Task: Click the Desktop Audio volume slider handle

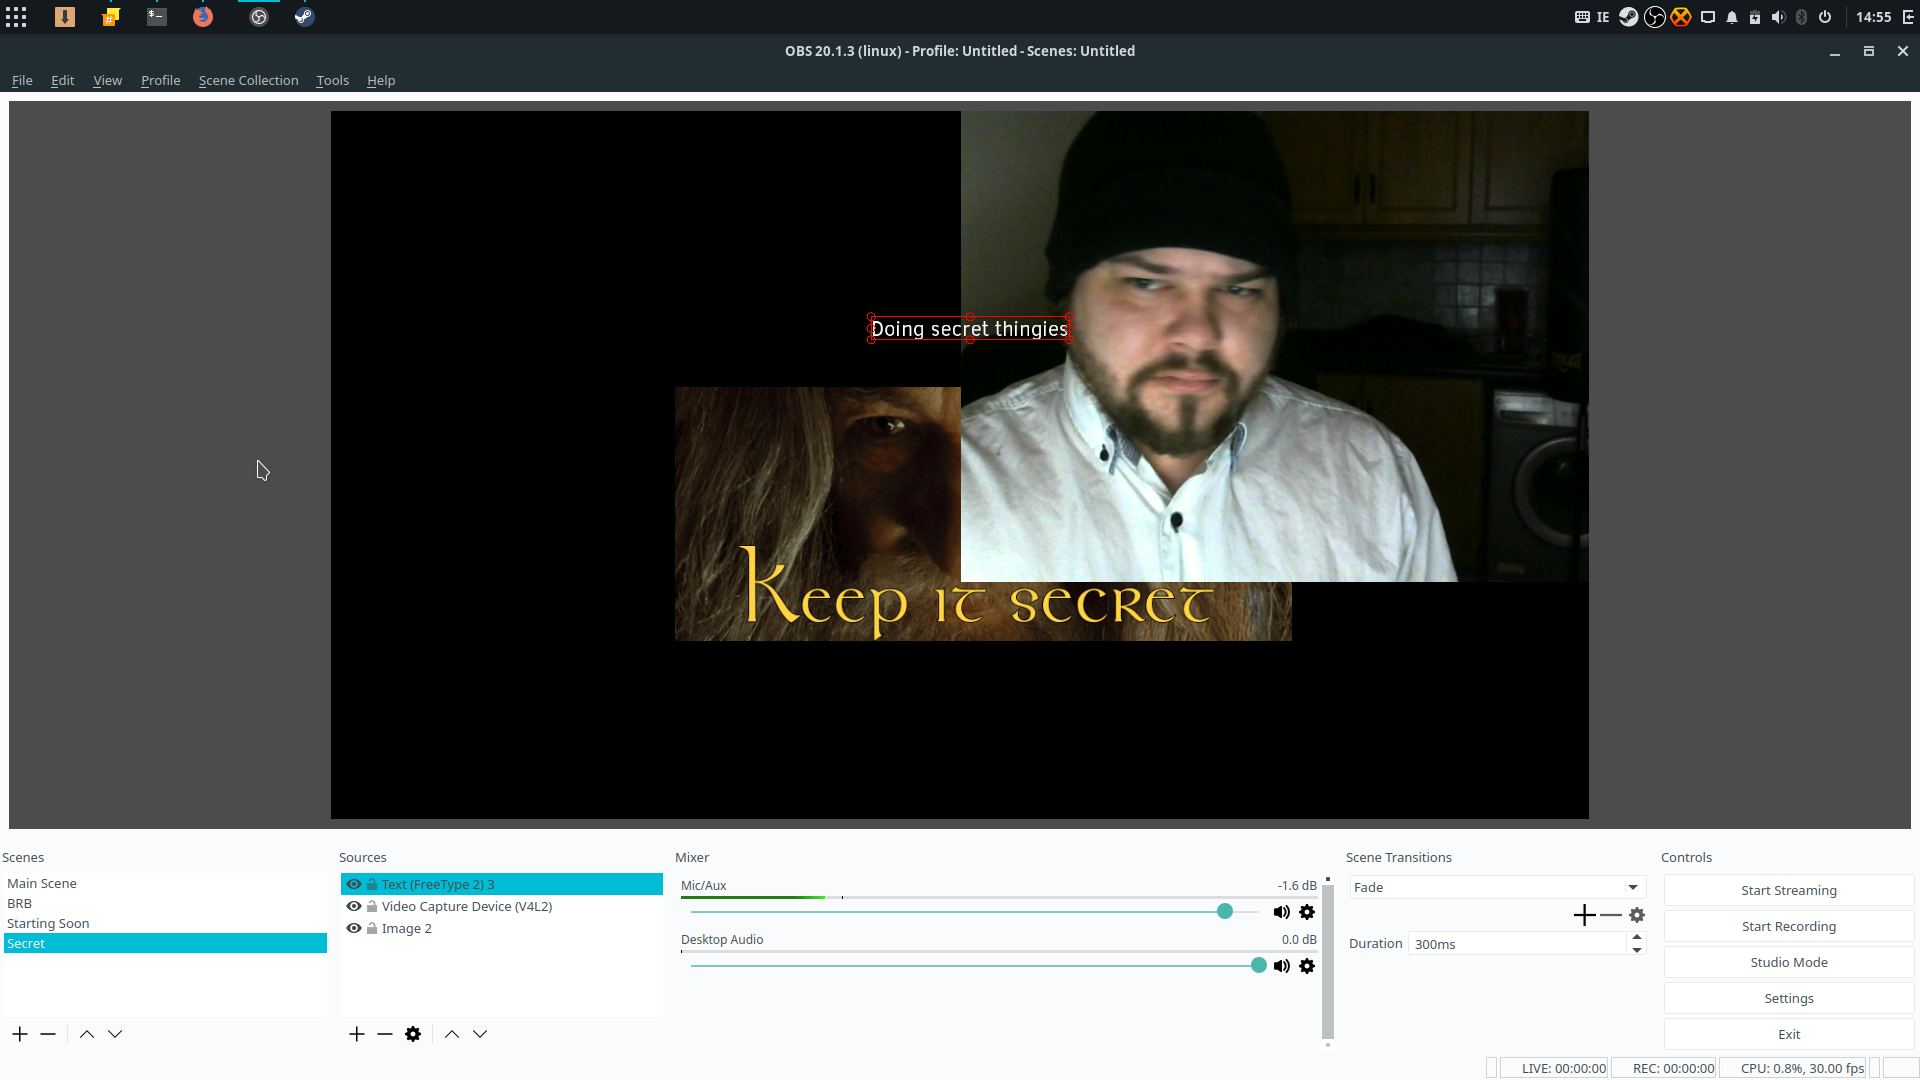Action: click(x=1258, y=965)
